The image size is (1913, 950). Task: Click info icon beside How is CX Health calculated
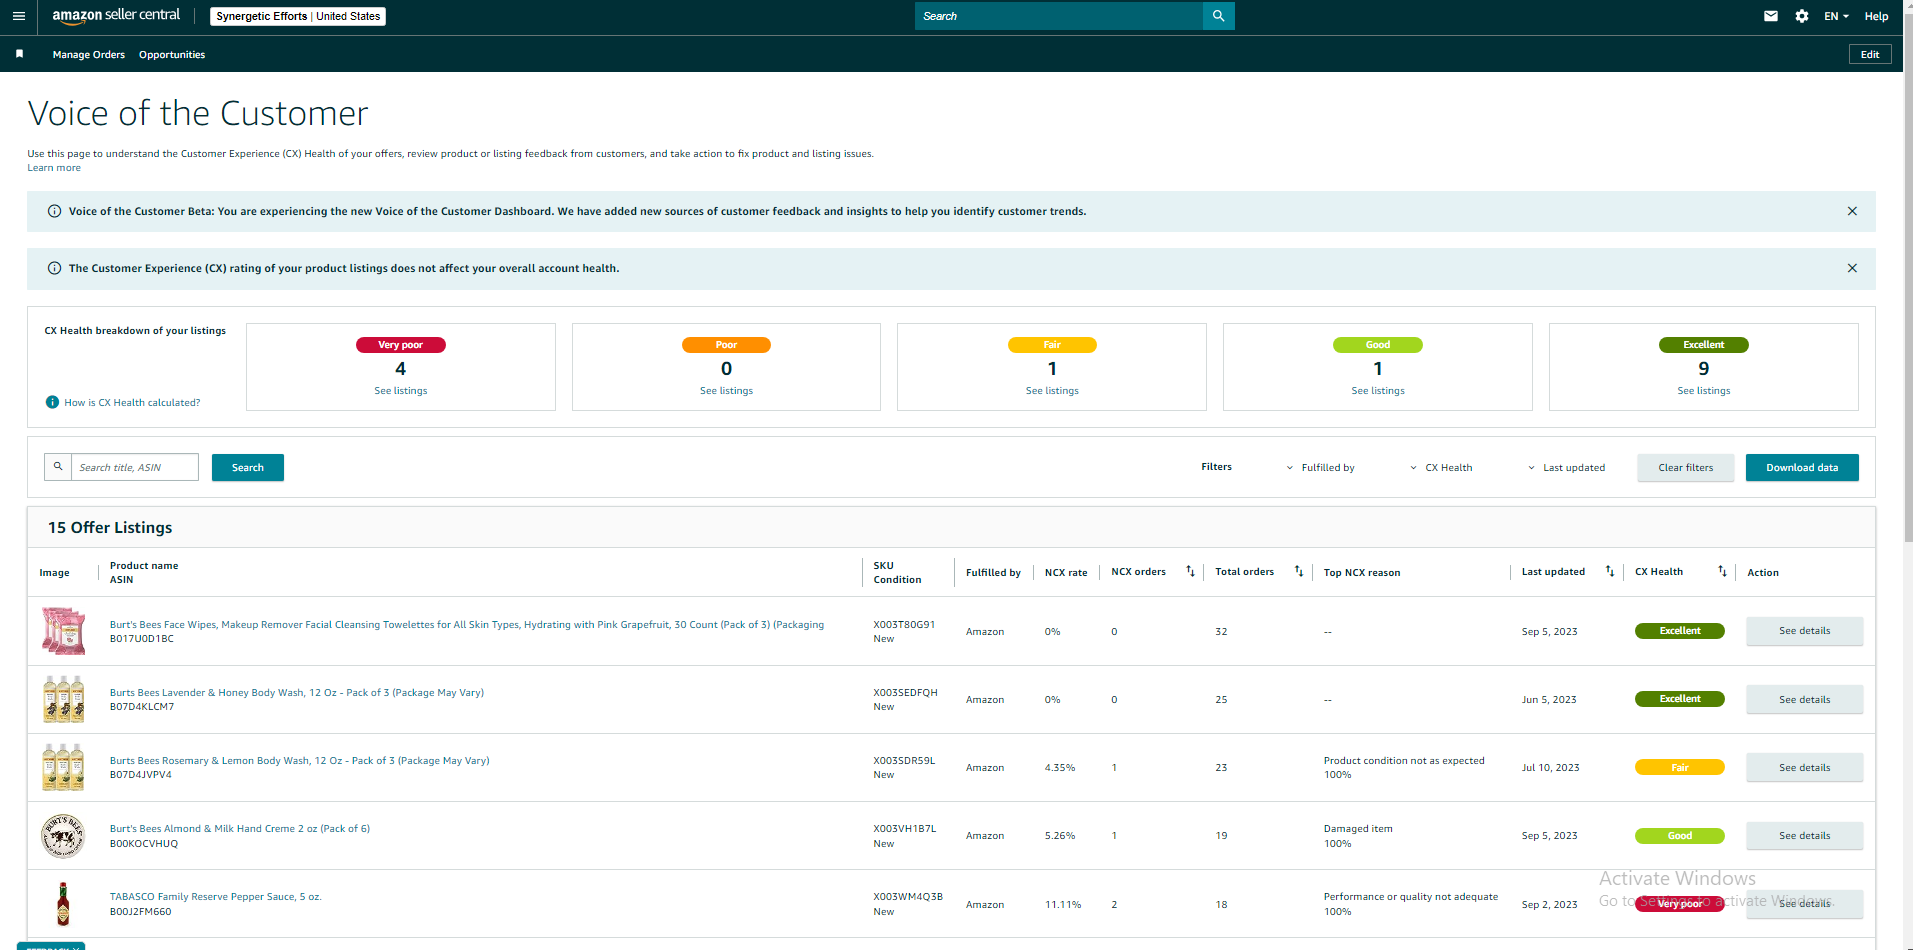click(x=52, y=402)
